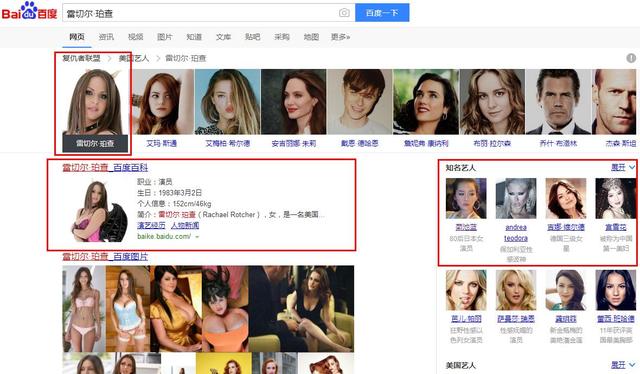The image size is (640, 374).
Task: Open the 采购 tab
Action: pos(282,37)
